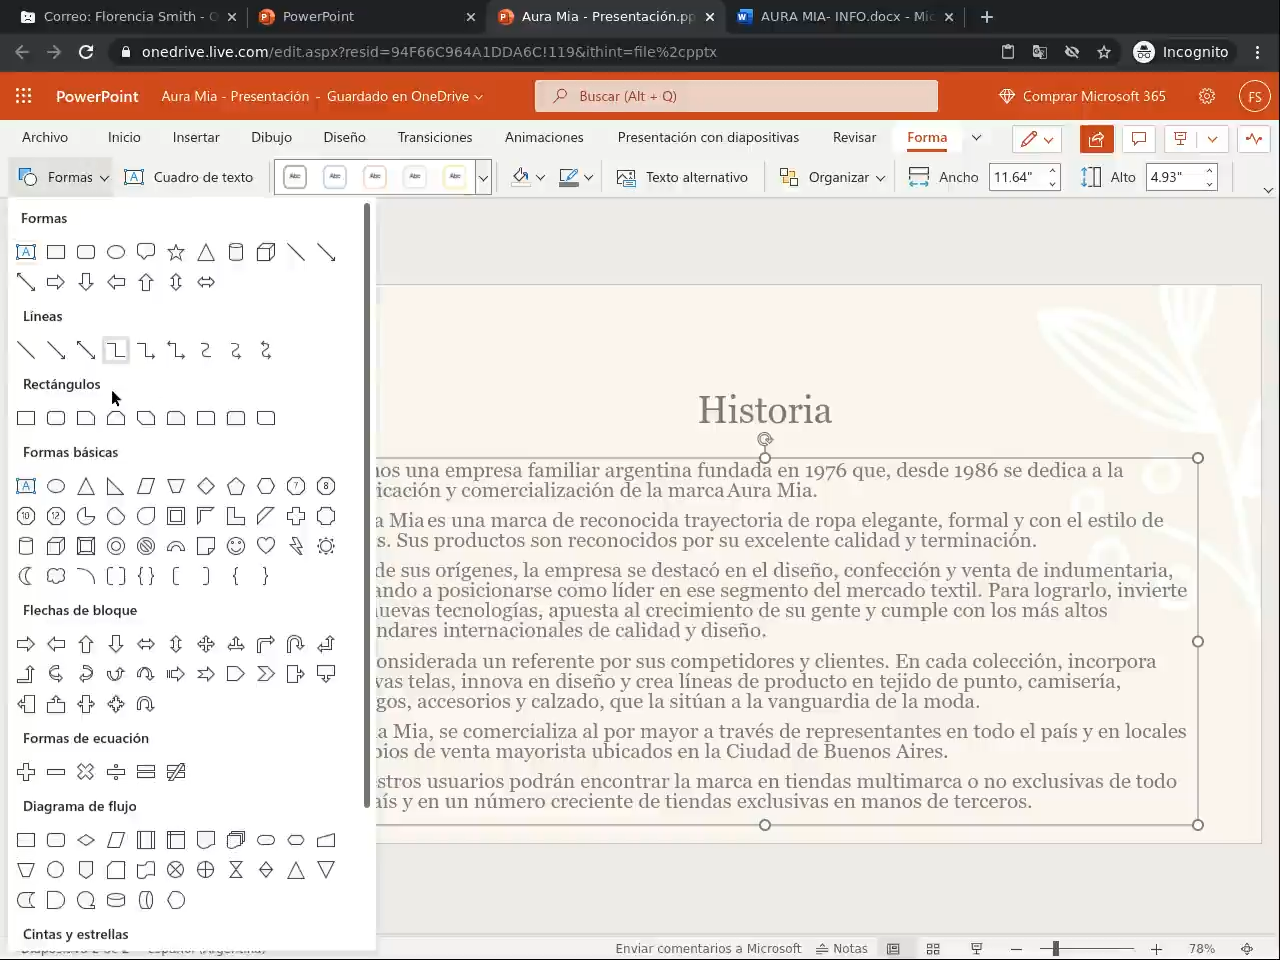The width and height of the screenshot is (1280, 960).
Task: Bookmark this page with the star
Action: coord(1104,52)
